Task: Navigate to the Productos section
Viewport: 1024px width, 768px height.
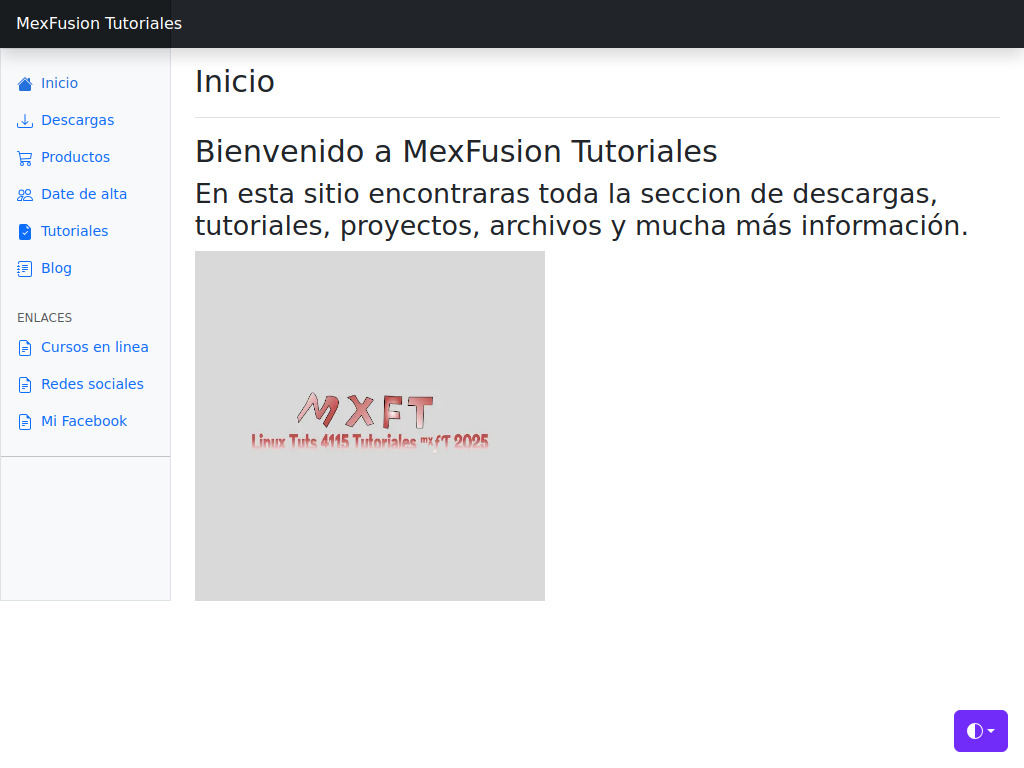Action: click(x=77, y=157)
